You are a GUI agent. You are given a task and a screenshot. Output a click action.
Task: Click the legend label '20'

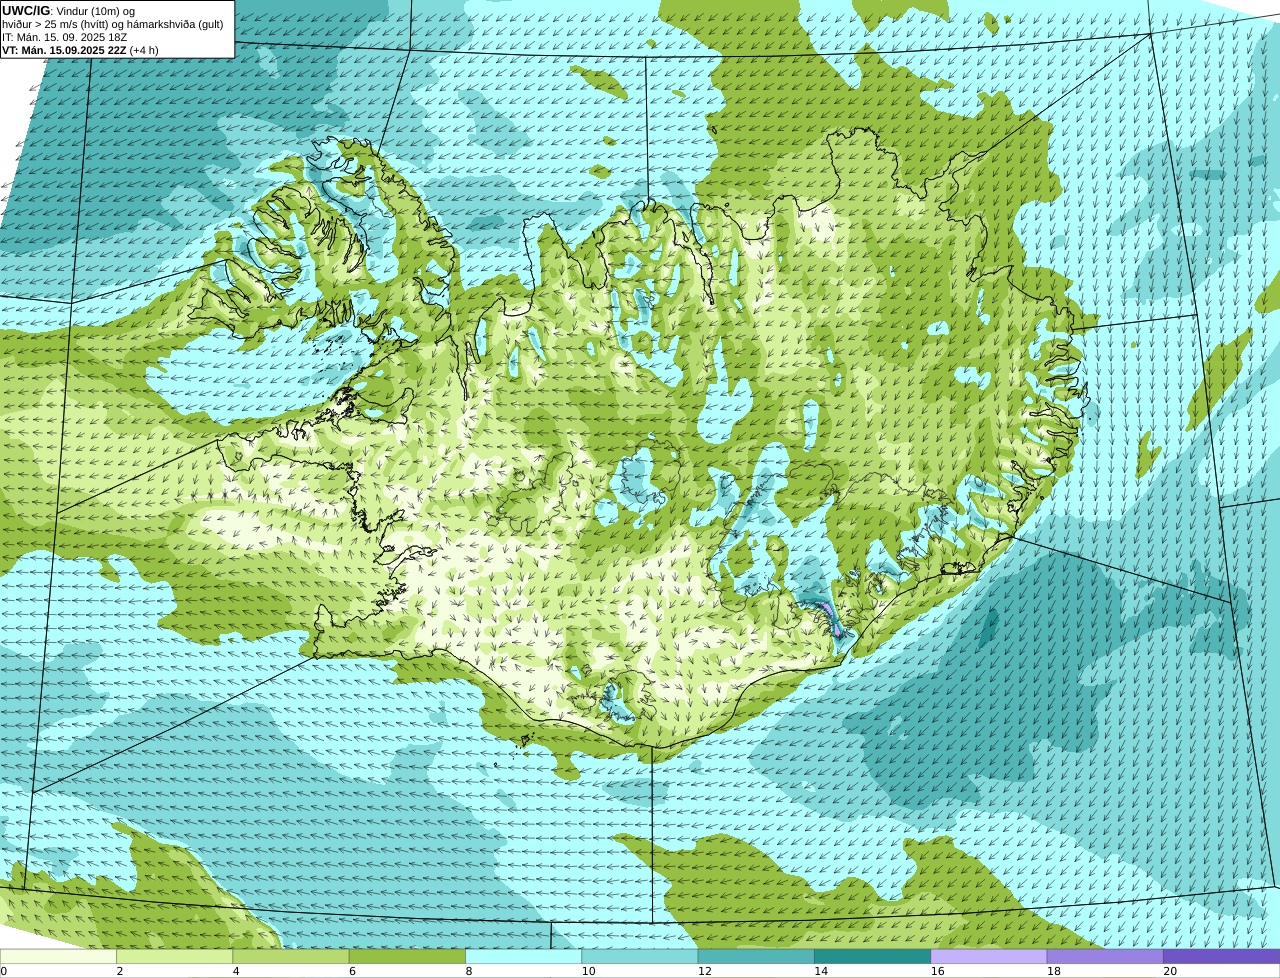1170,971
